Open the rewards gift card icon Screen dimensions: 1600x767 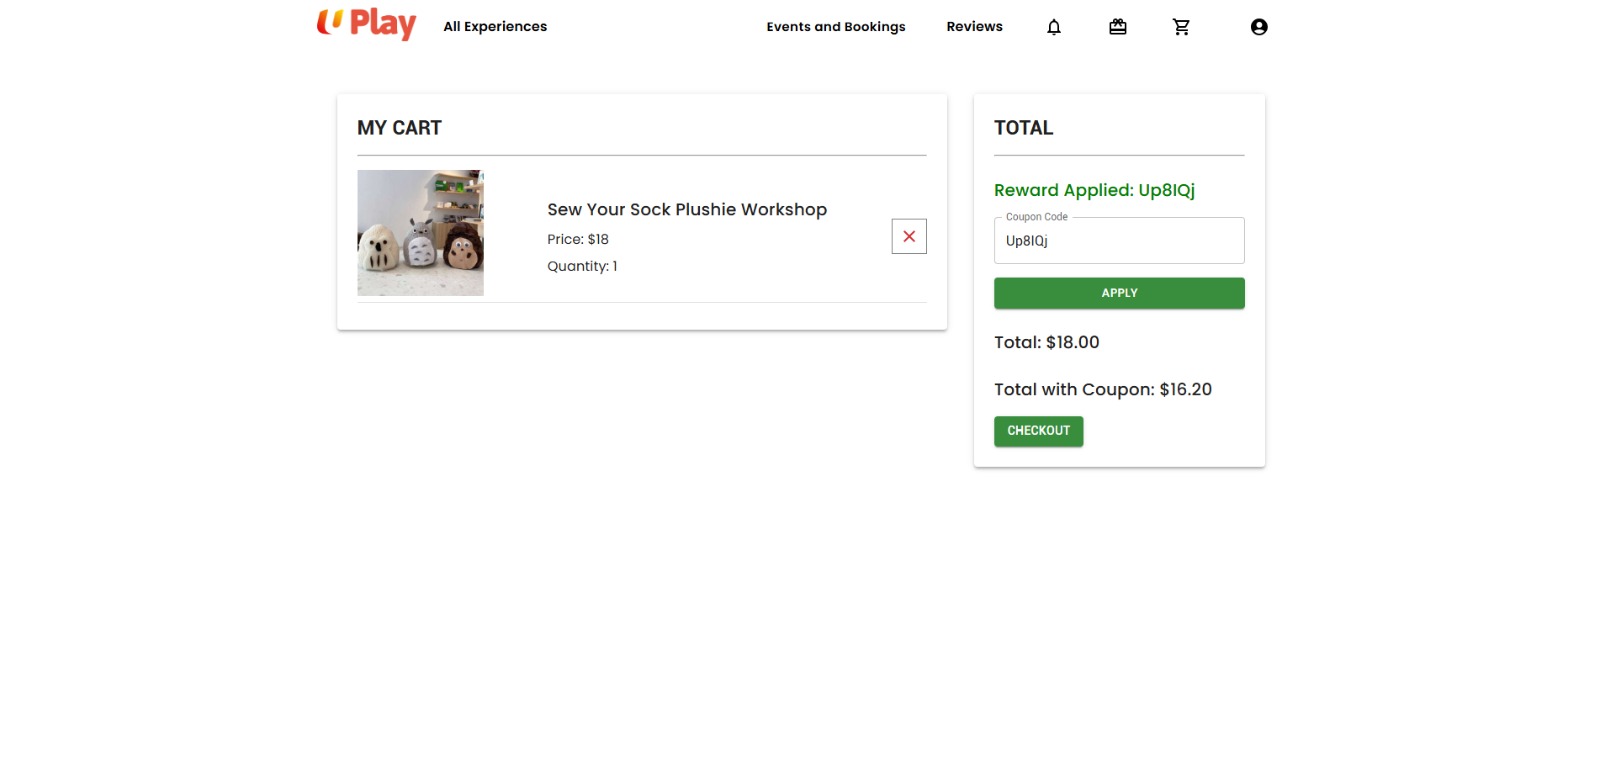click(1118, 27)
